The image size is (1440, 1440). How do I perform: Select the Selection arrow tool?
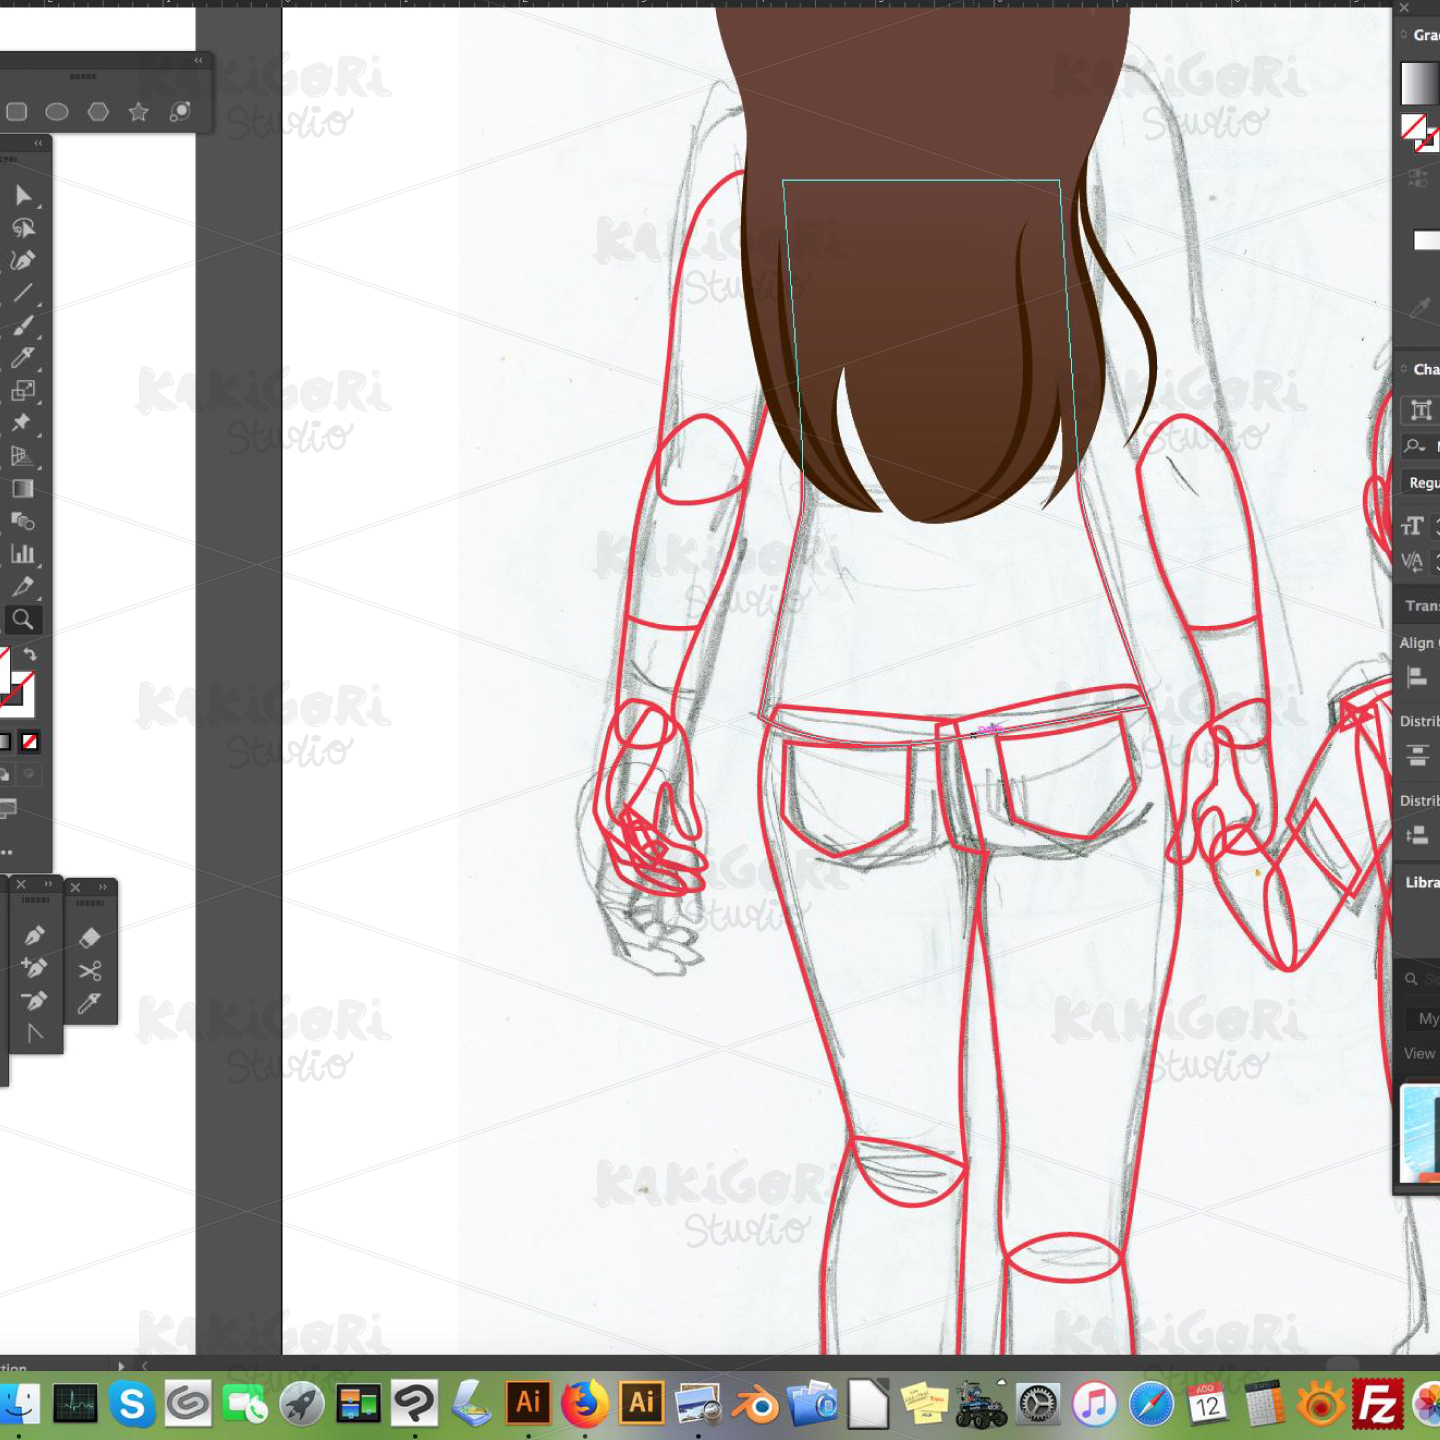25,196
